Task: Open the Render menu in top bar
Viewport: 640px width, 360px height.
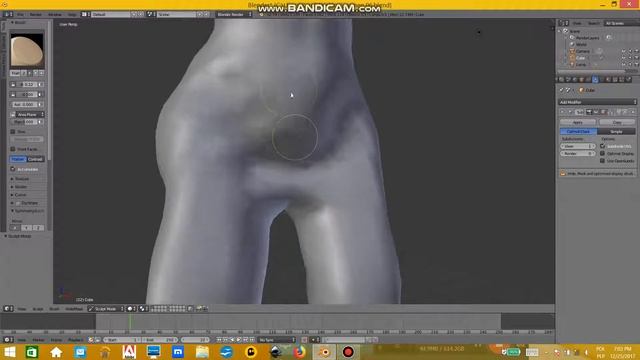Action: (x=36, y=14)
